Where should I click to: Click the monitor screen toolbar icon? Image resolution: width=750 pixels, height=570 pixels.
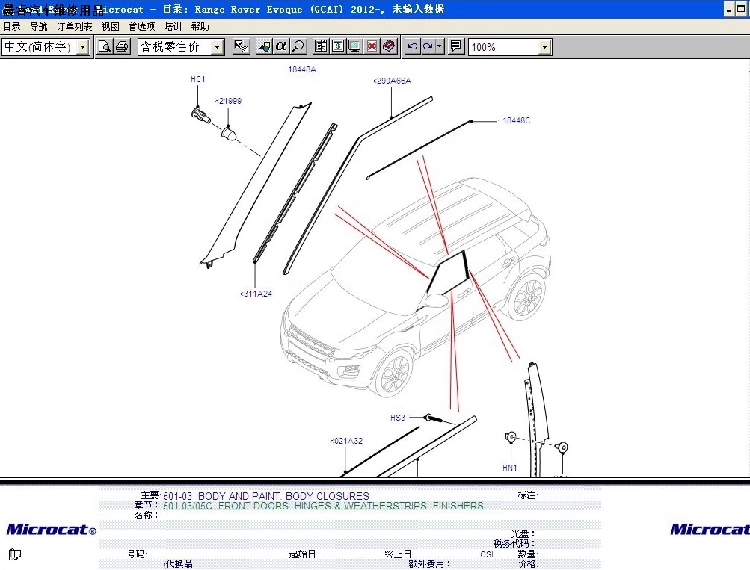pyautogui.click(x=355, y=46)
